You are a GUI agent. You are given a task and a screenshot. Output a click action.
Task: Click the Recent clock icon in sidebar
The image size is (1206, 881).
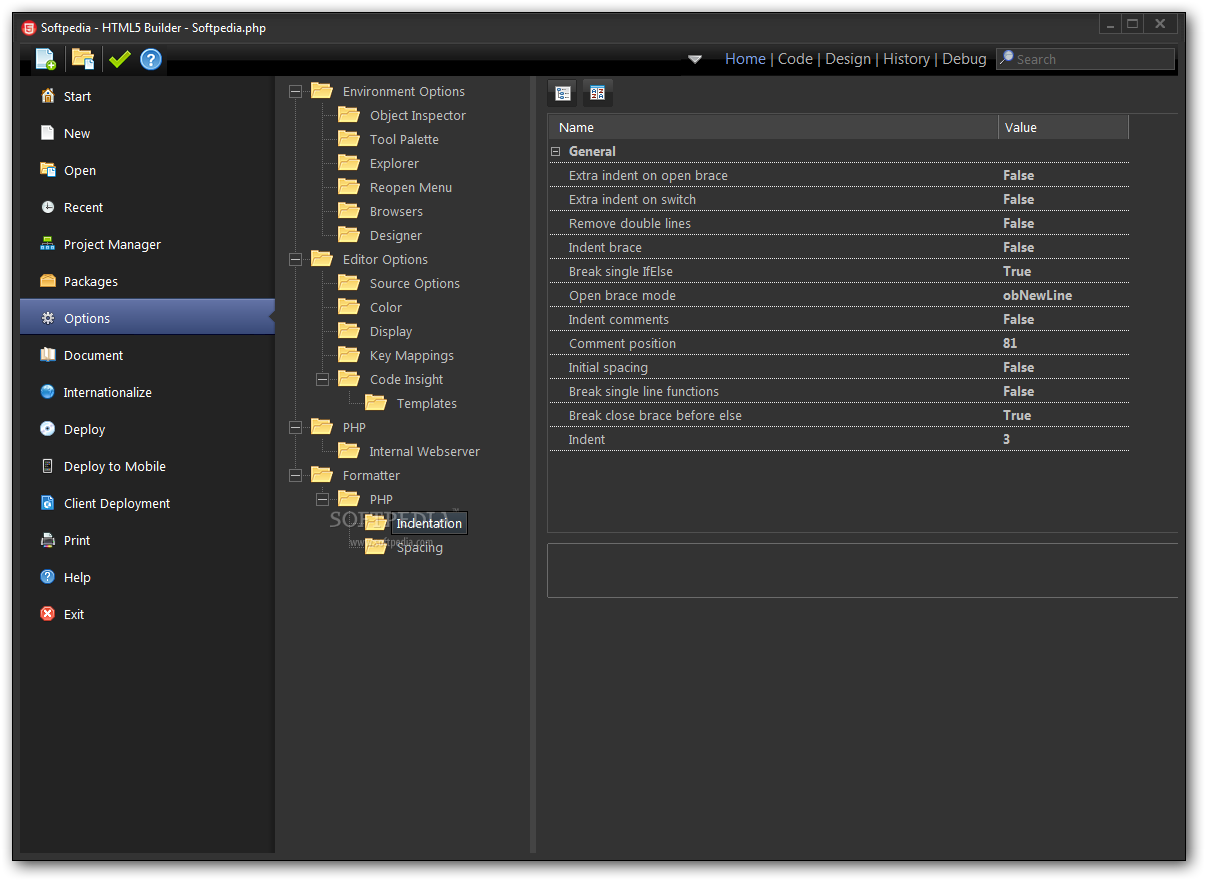tap(47, 207)
